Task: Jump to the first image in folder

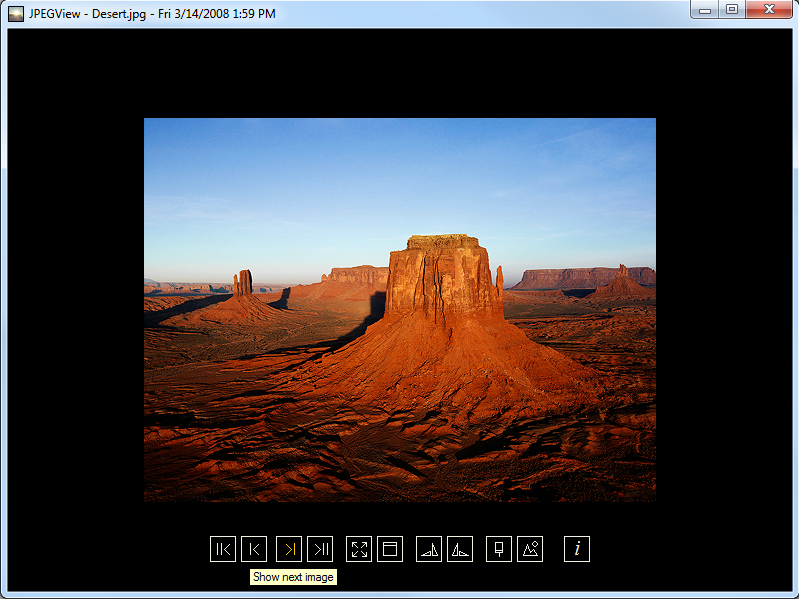Action: coord(223,549)
